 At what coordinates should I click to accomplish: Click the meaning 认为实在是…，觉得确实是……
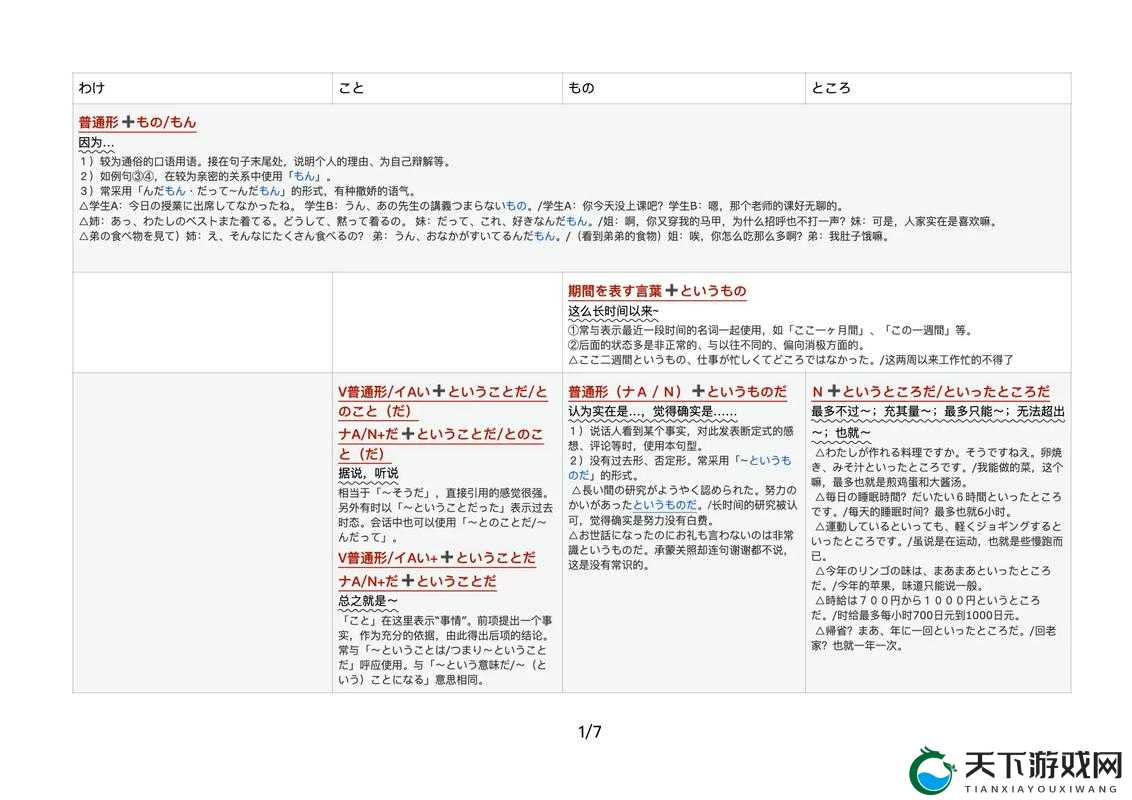click(x=652, y=412)
